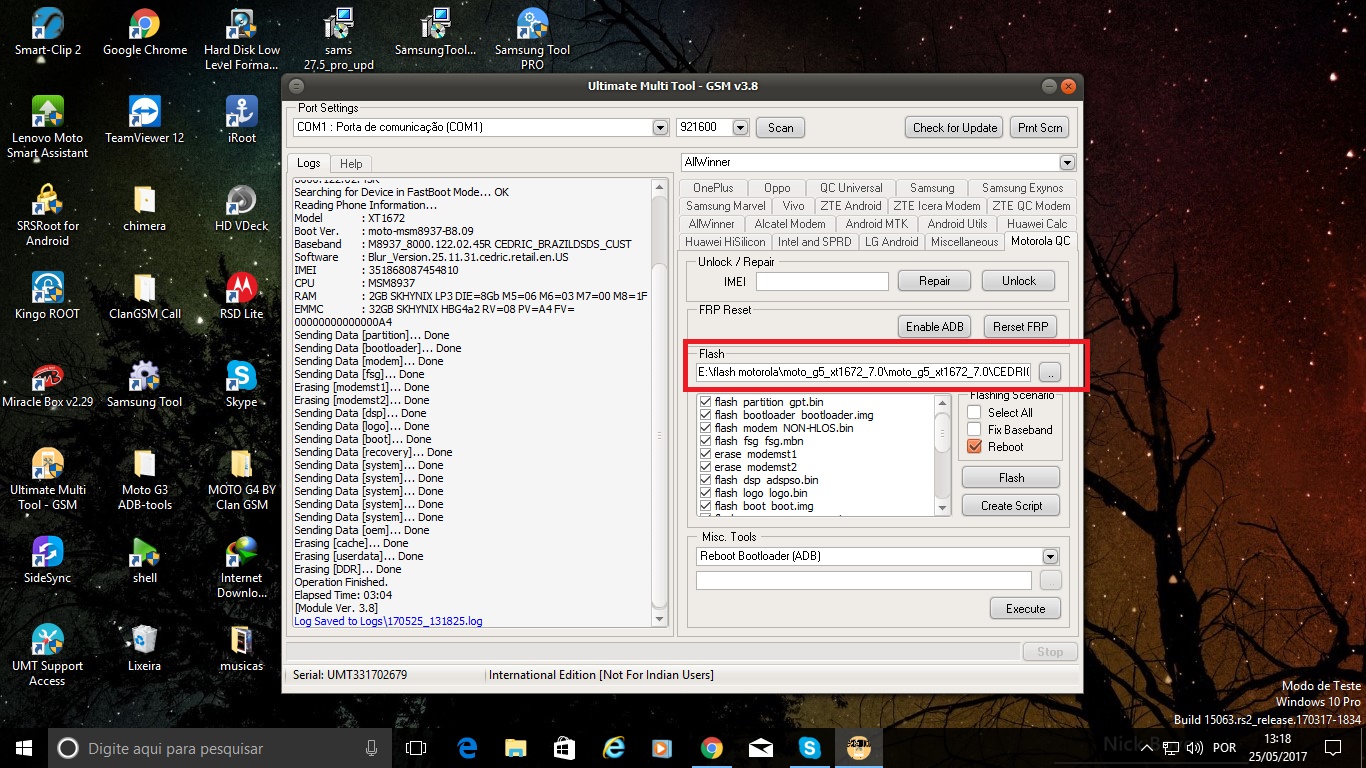The height and width of the screenshot is (768, 1366).
Task: Expand baud rate 921600 dropdown
Action: pos(740,128)
